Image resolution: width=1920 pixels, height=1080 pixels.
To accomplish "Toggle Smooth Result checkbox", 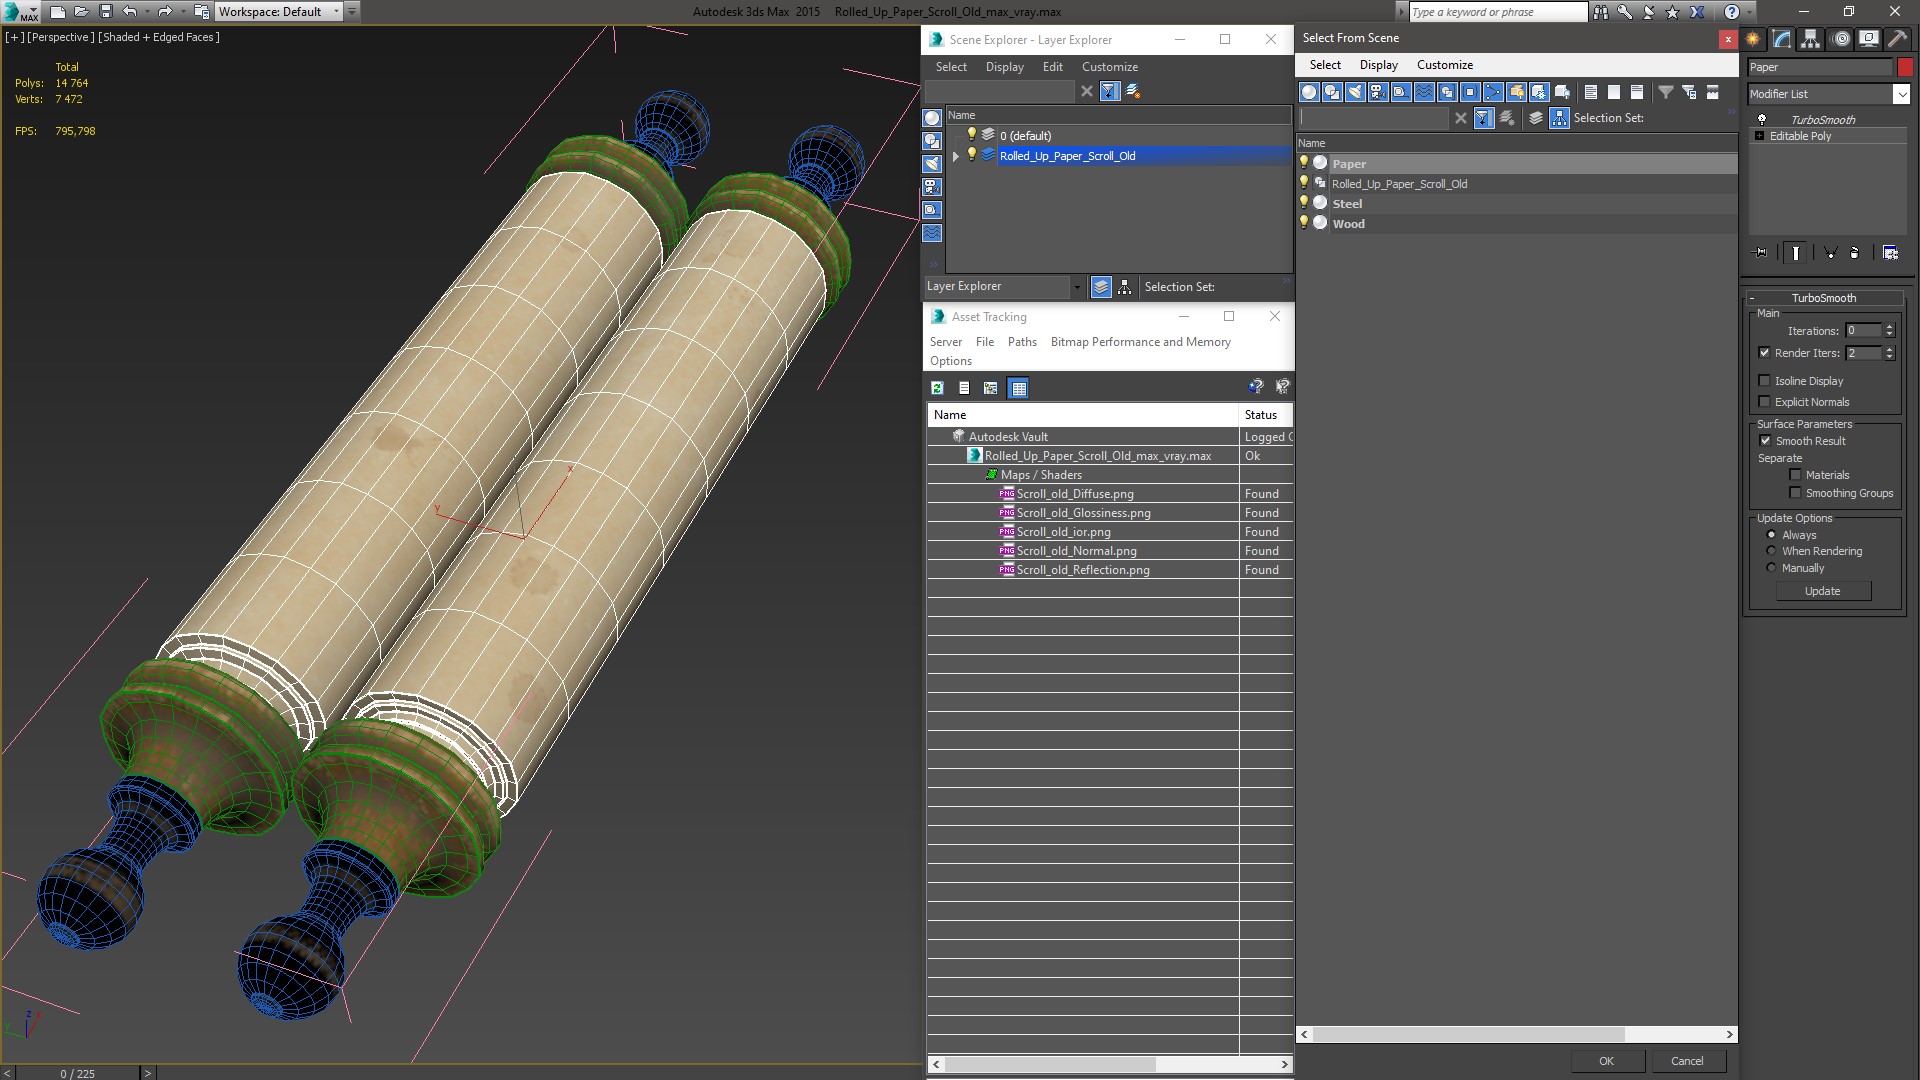I will click(x=1765, y=441).
